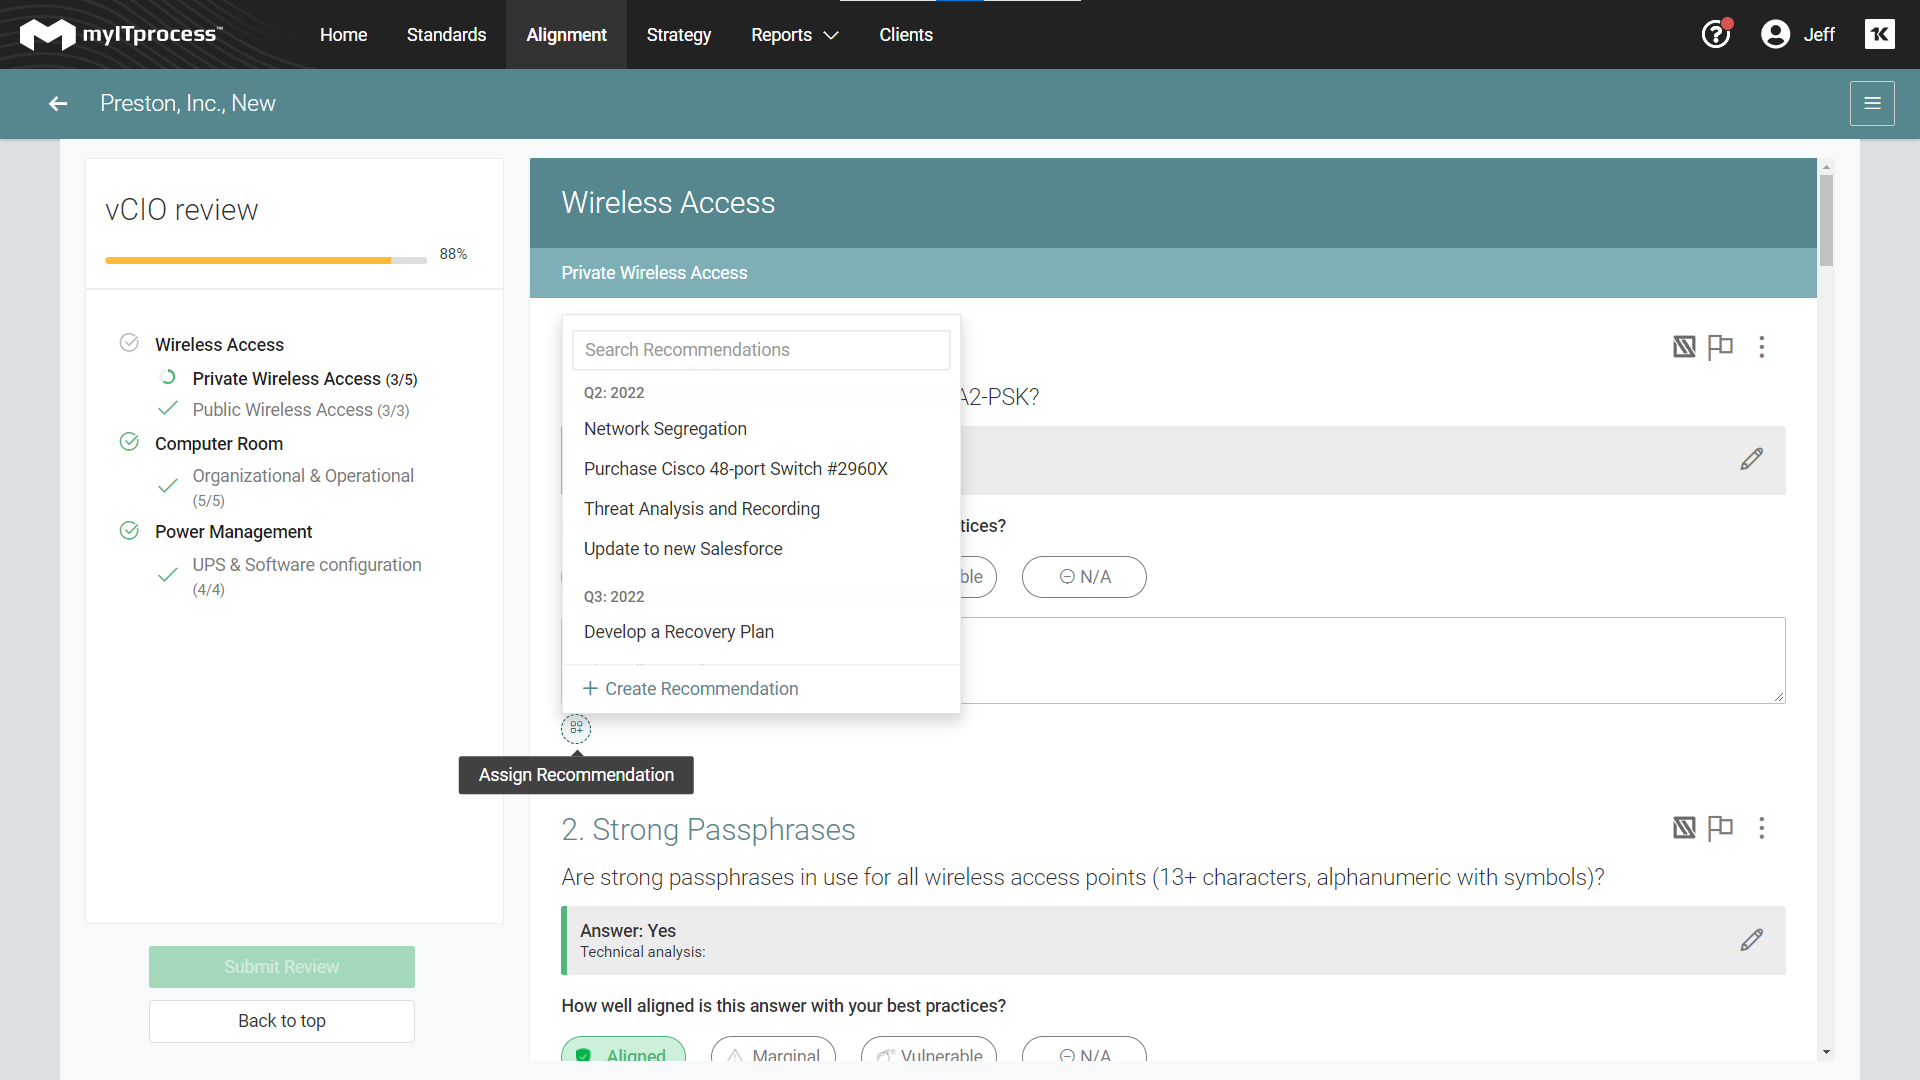Click the strikethrough note icon for Strong Passphrases
Viewport: 1920px width, 1080px height.
click(x=1684, y=828)
